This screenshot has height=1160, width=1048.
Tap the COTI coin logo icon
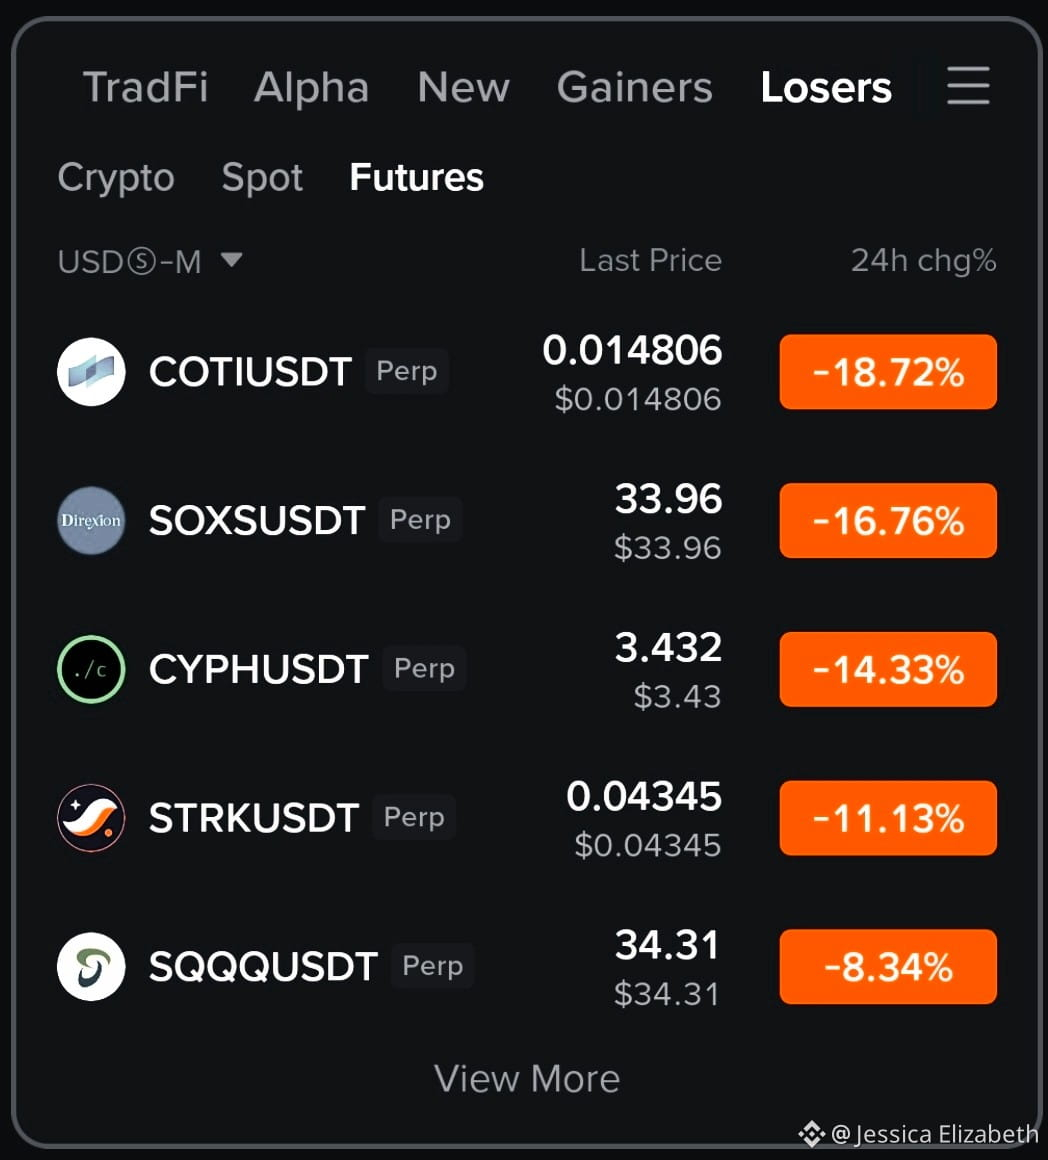[x=91, y=371]
